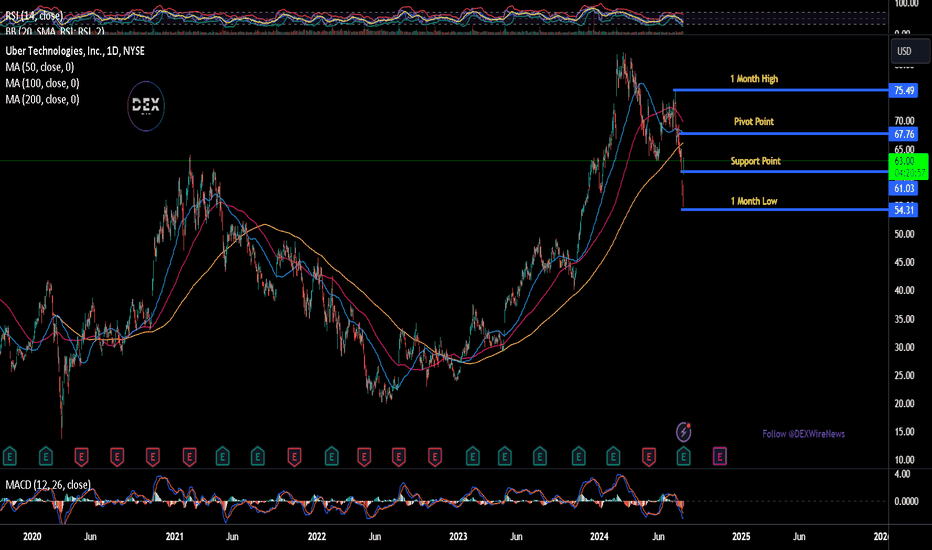The height and width of the screenshot is (550, 932).
Task: Click the 2025 label on the time axis
Action: coord(741,536)
